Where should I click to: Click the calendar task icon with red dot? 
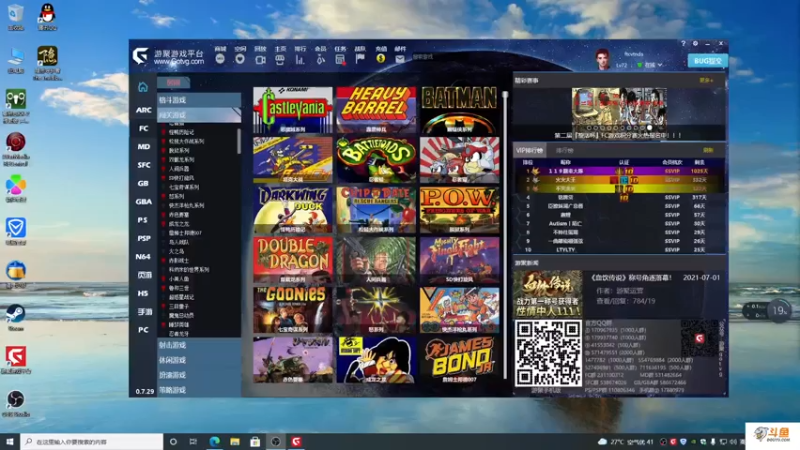(340, 60)
